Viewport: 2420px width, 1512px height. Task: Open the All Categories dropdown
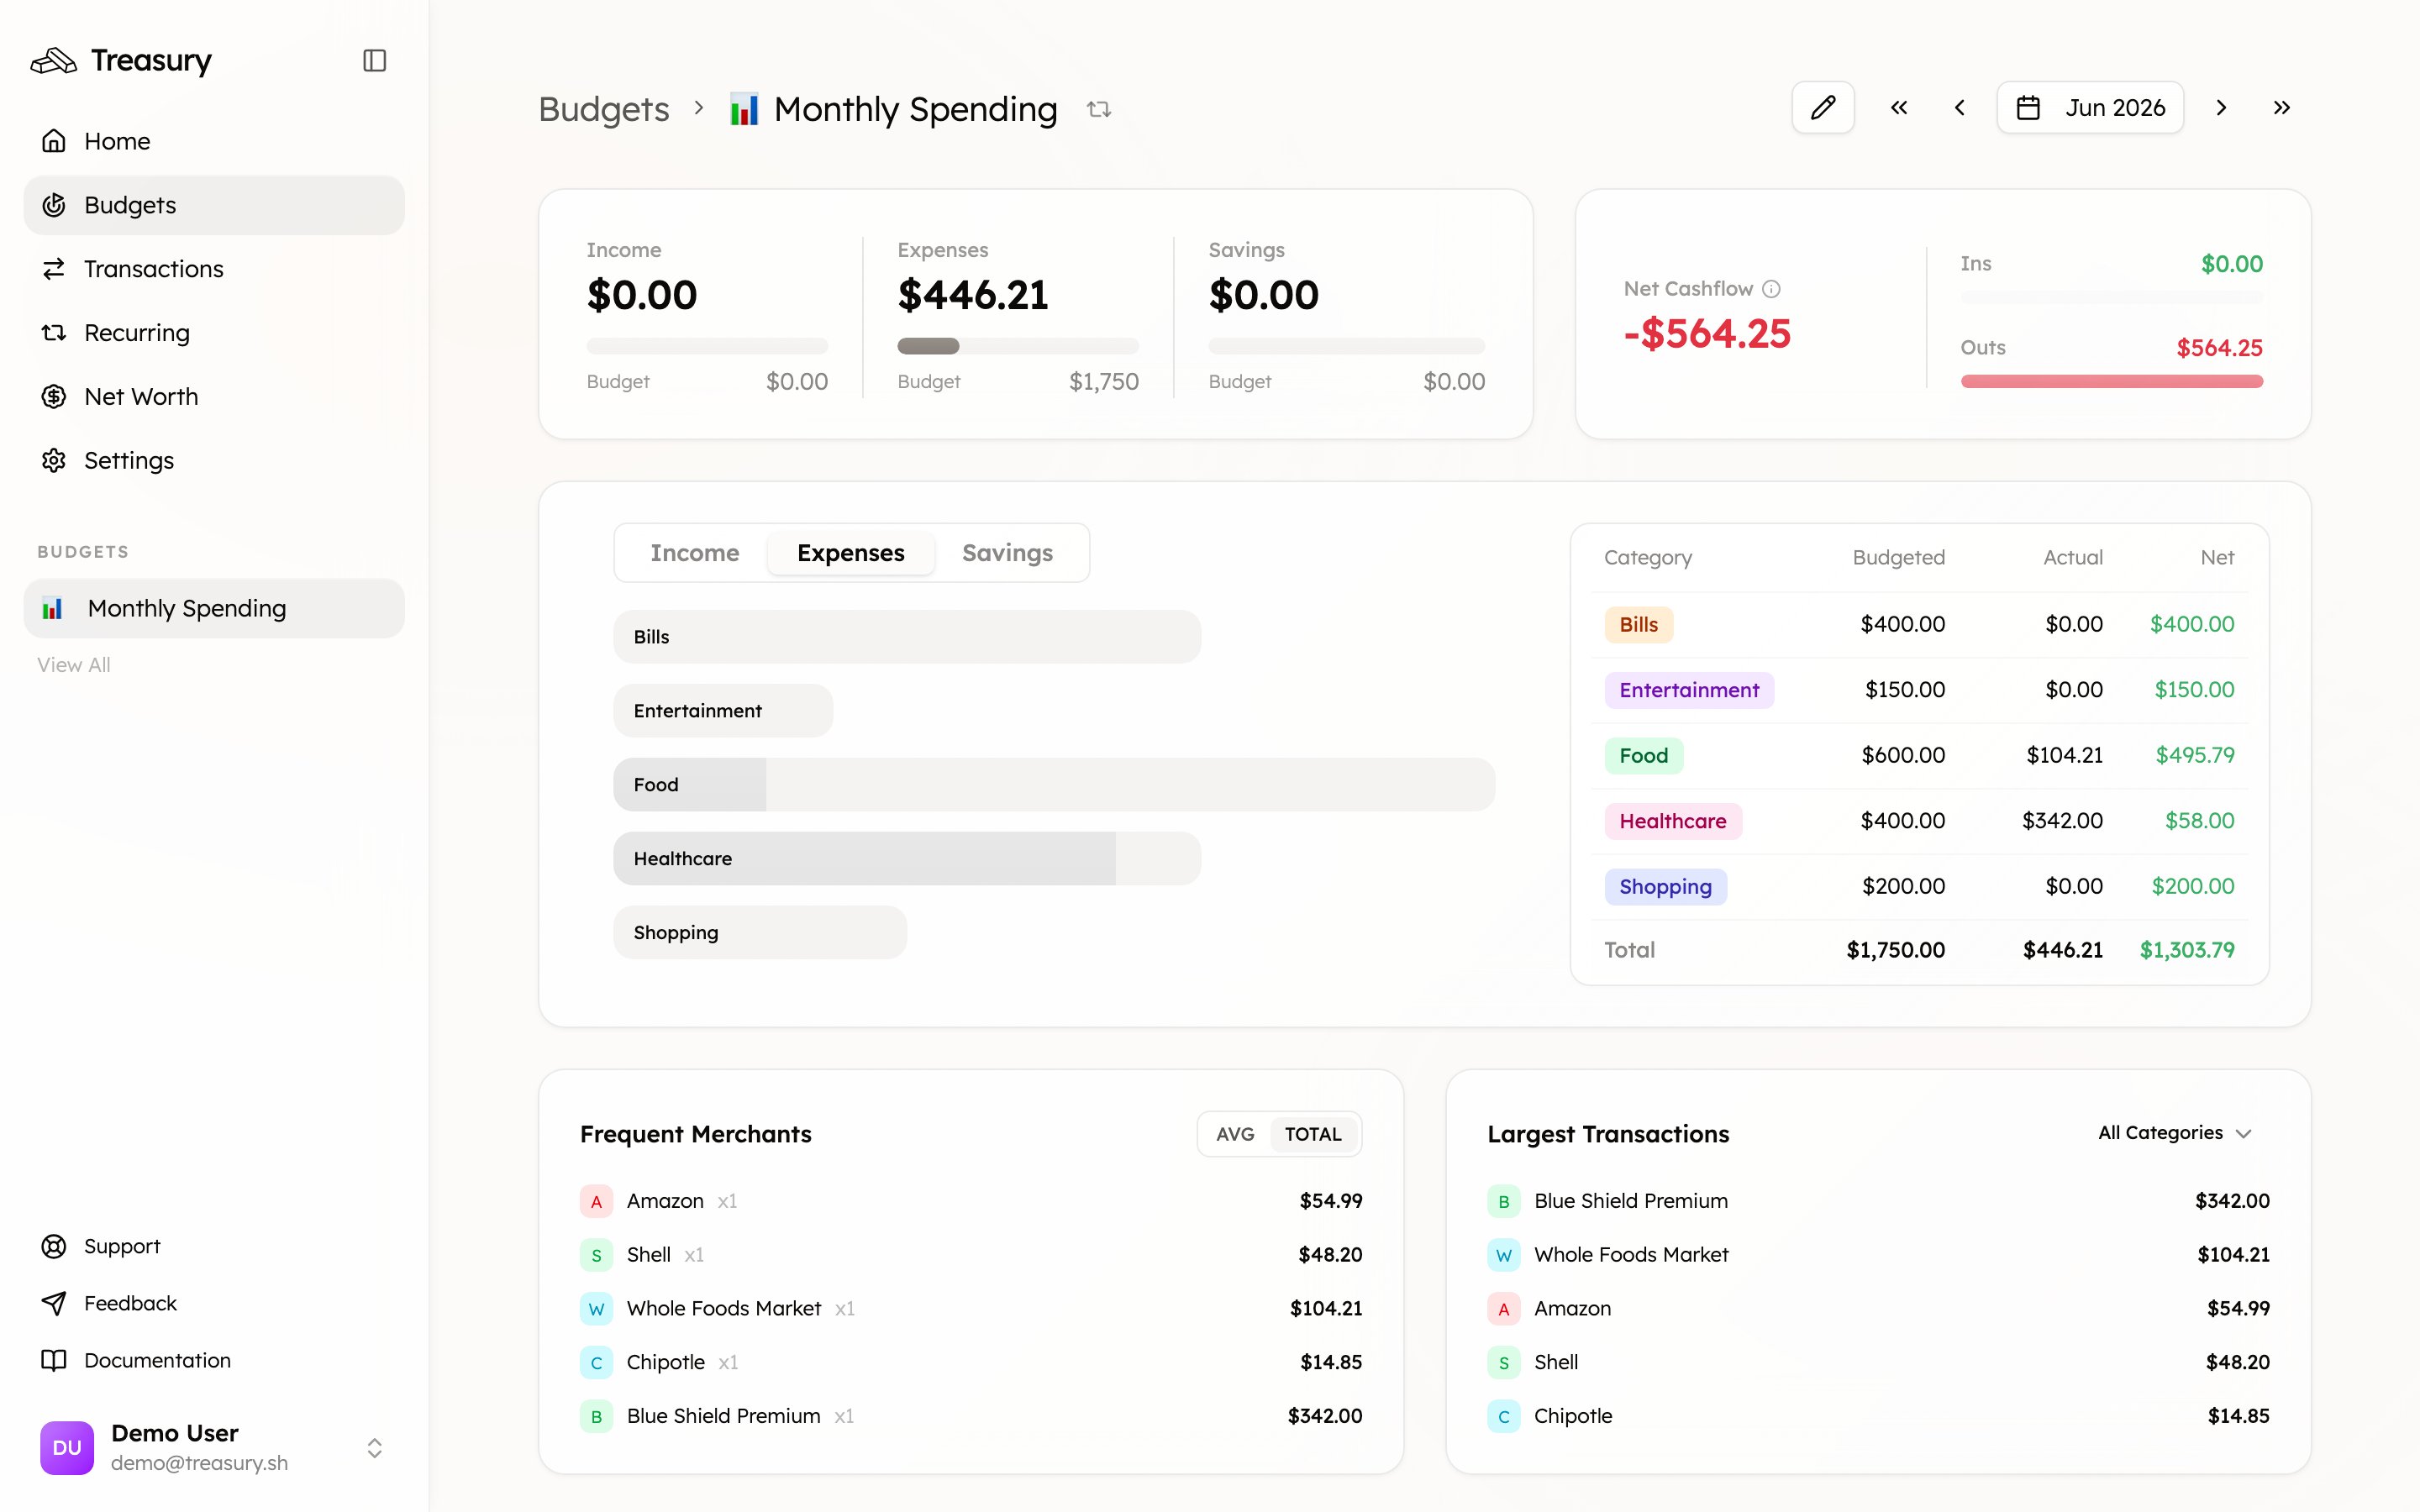pyautogui.click(x=2175, y=1133)
